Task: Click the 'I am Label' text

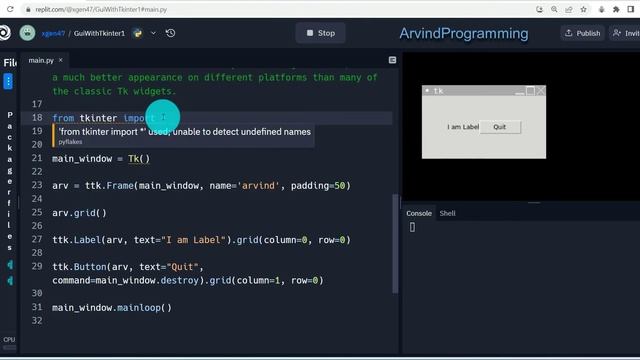Action: 463,127
